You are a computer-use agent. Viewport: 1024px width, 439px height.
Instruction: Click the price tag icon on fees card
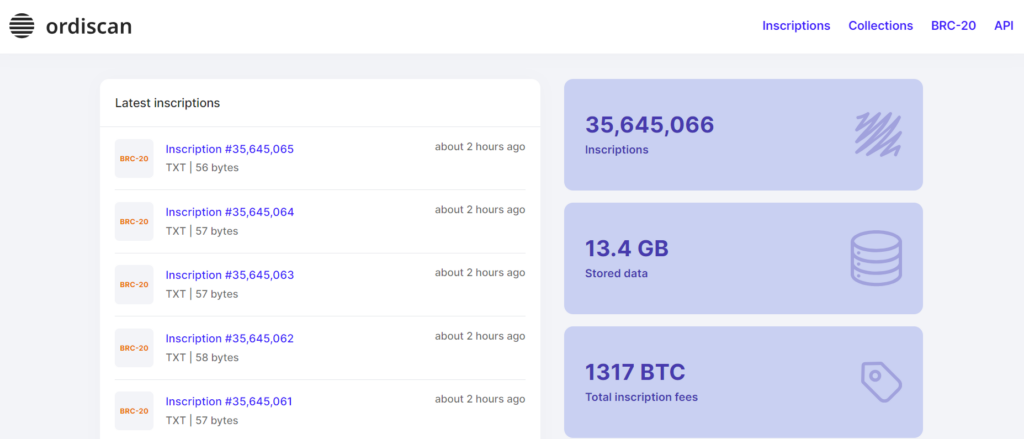point(881,381)
